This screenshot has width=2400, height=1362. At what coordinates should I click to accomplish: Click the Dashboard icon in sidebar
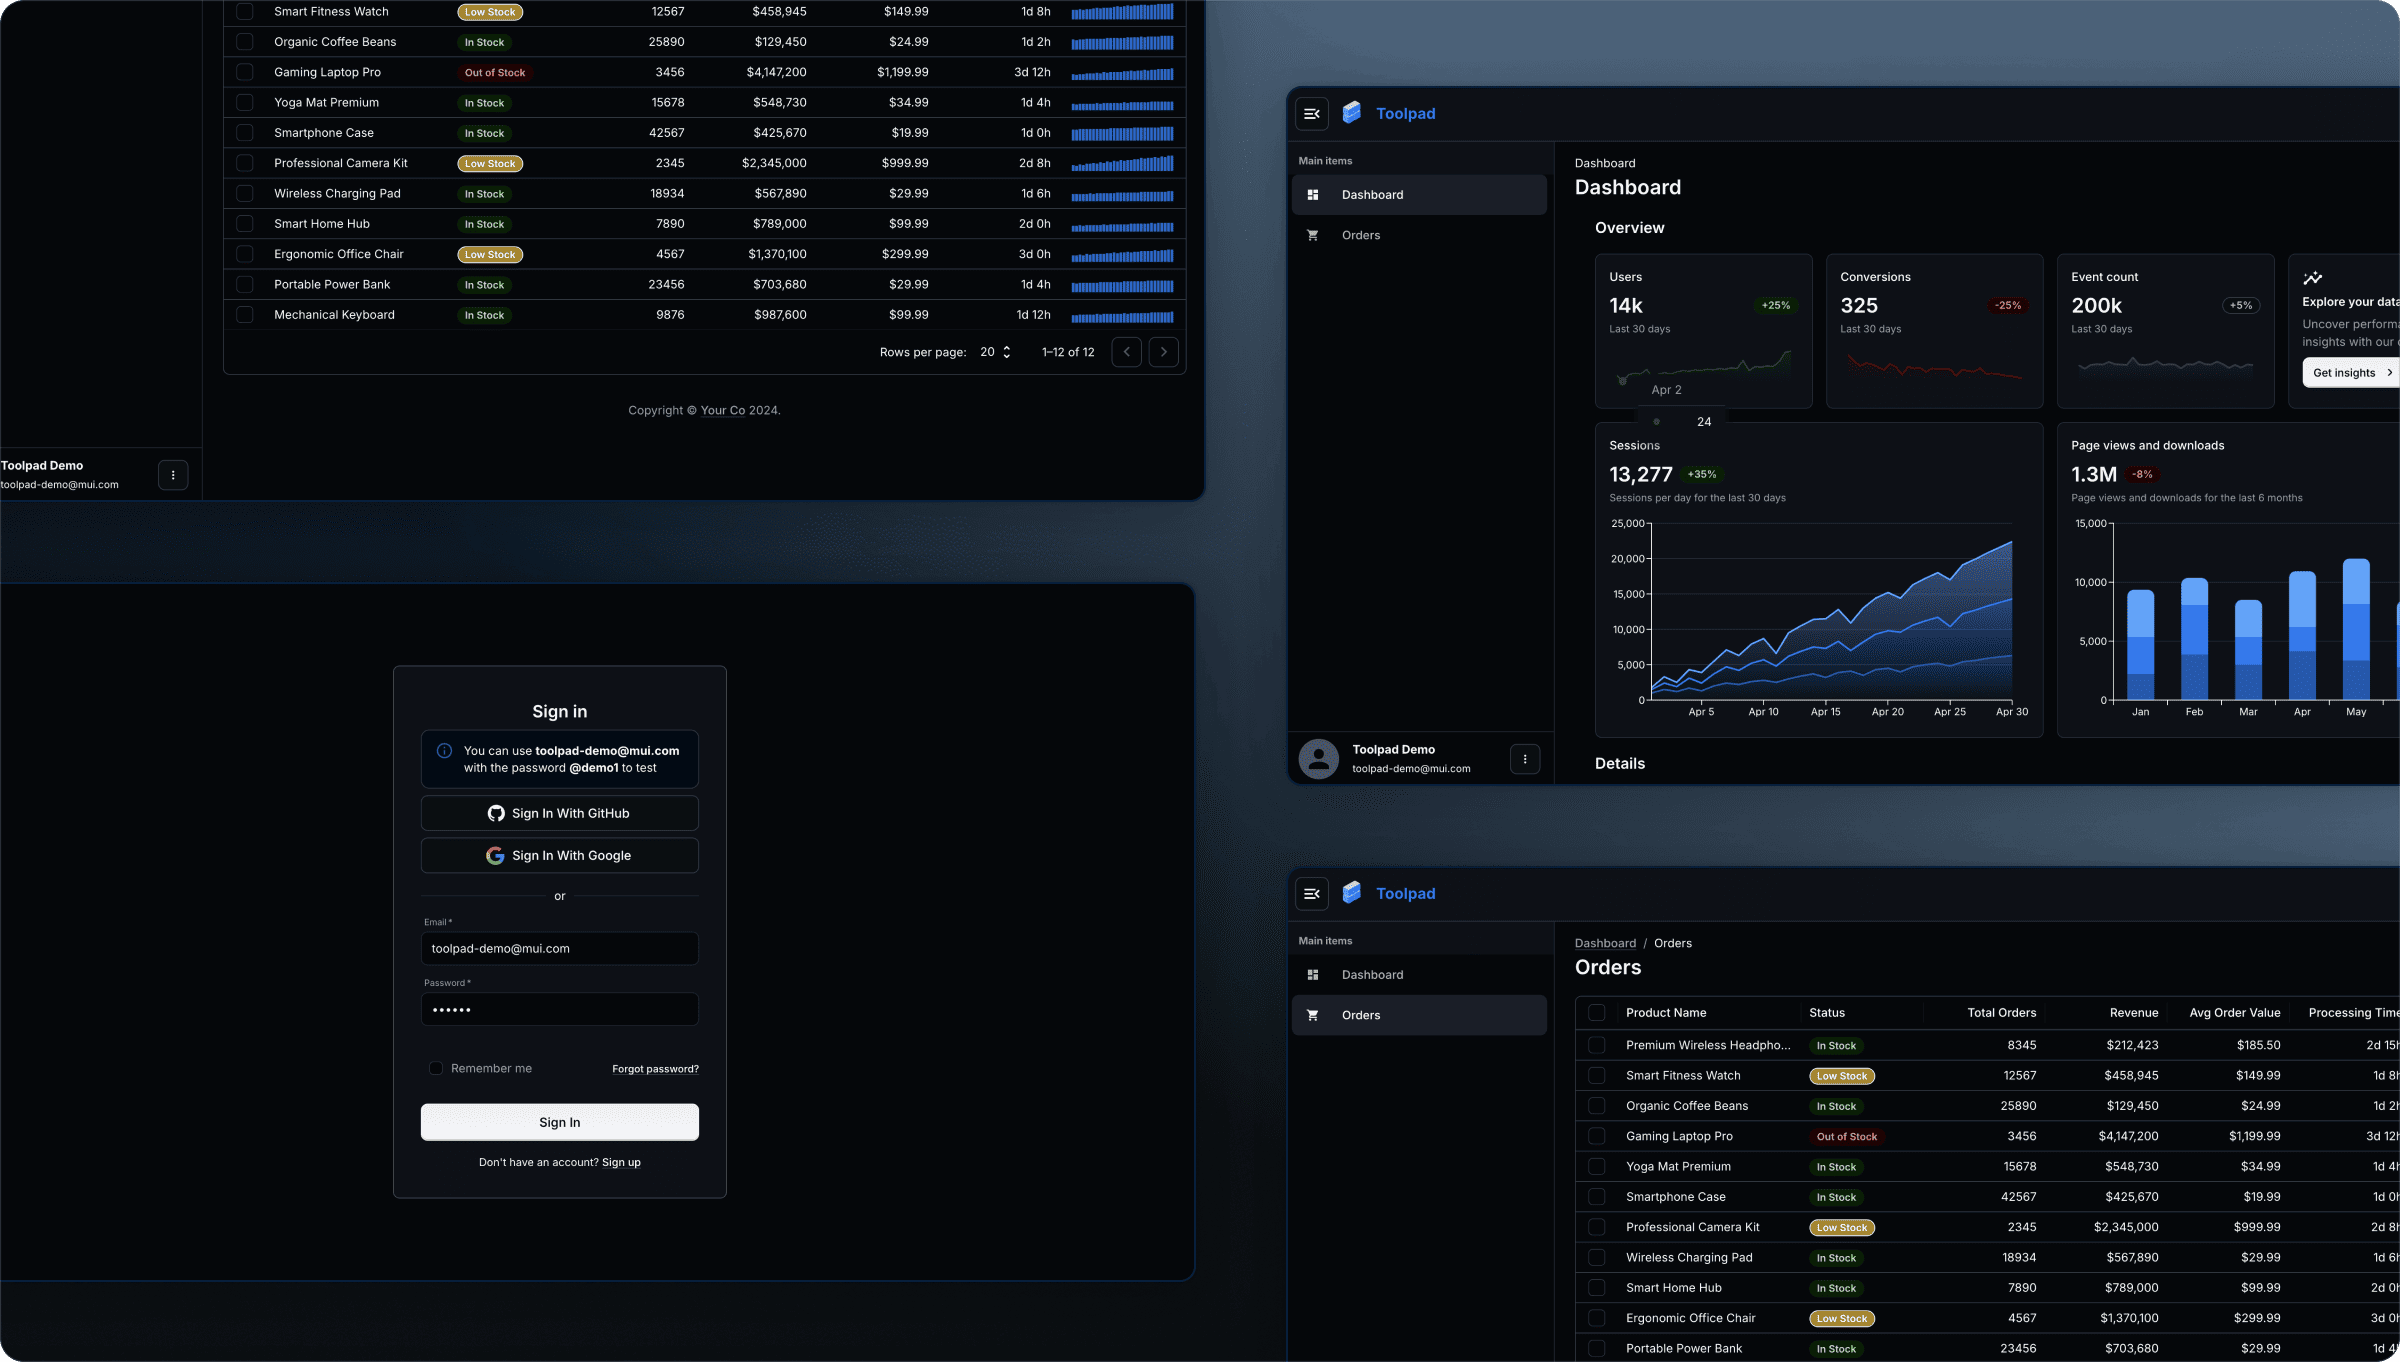click(1314, 195)
